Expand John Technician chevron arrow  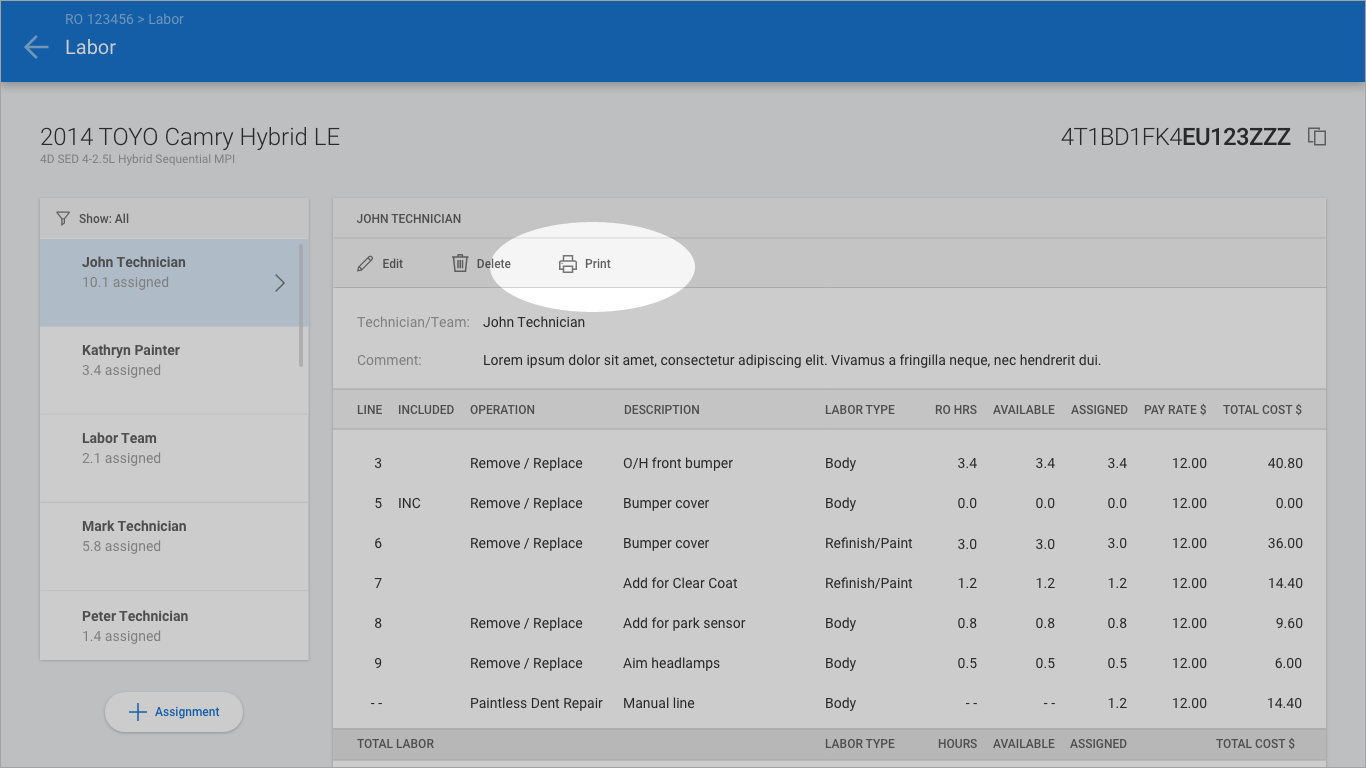(280, 283)
